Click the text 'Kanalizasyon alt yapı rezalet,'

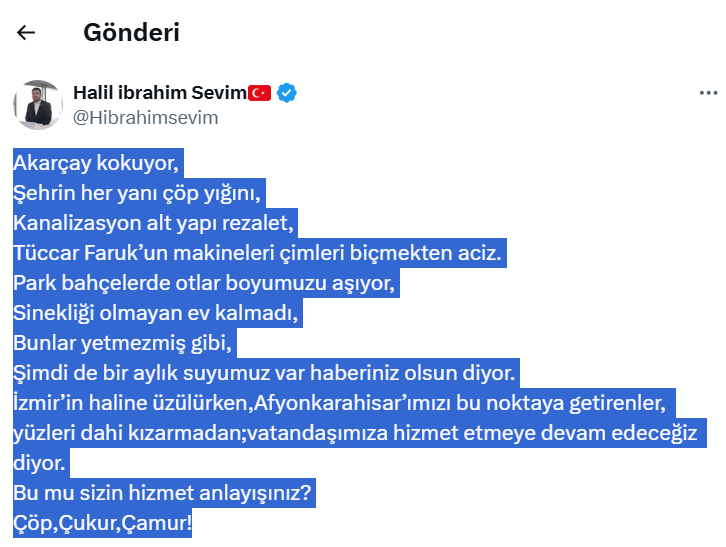pos(153,223)
